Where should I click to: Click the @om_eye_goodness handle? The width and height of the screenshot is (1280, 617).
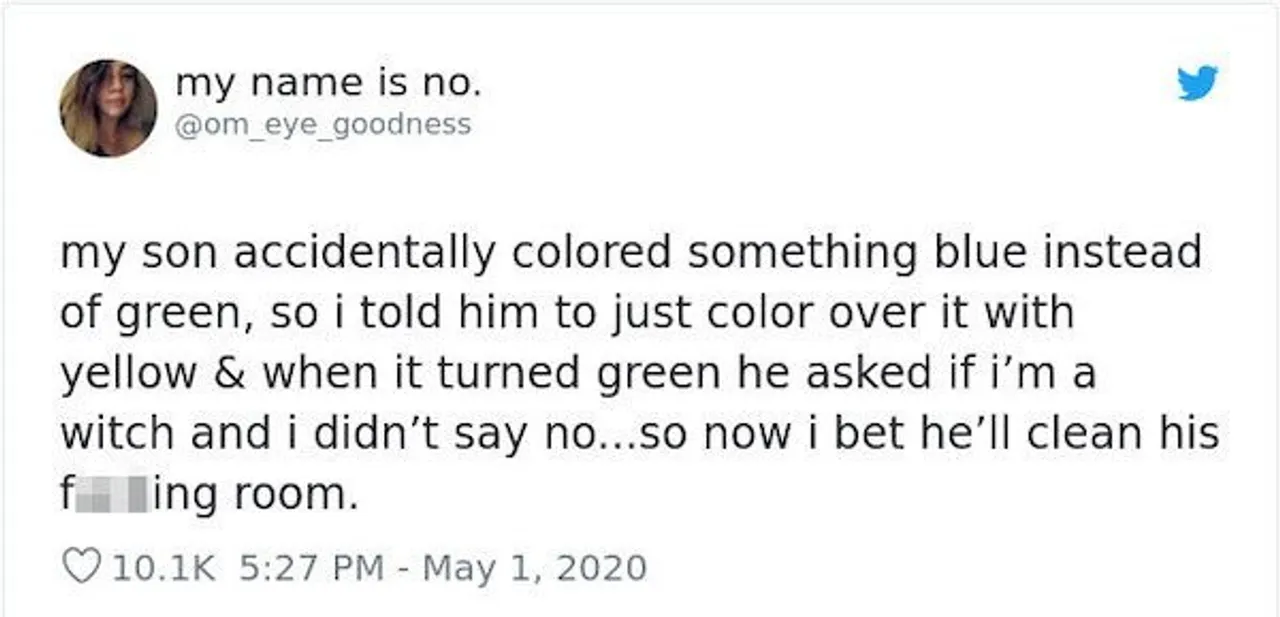pos(323,124)
